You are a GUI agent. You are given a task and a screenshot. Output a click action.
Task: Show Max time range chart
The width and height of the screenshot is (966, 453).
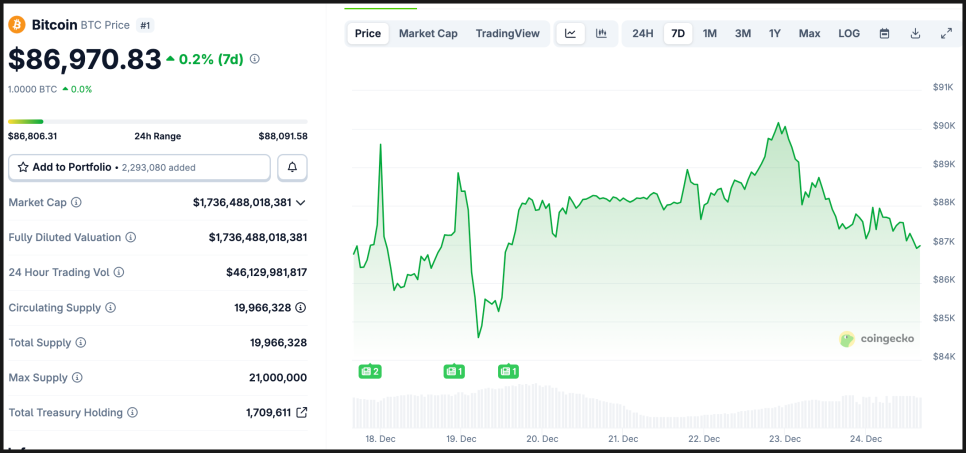click(x=809, y=33)
